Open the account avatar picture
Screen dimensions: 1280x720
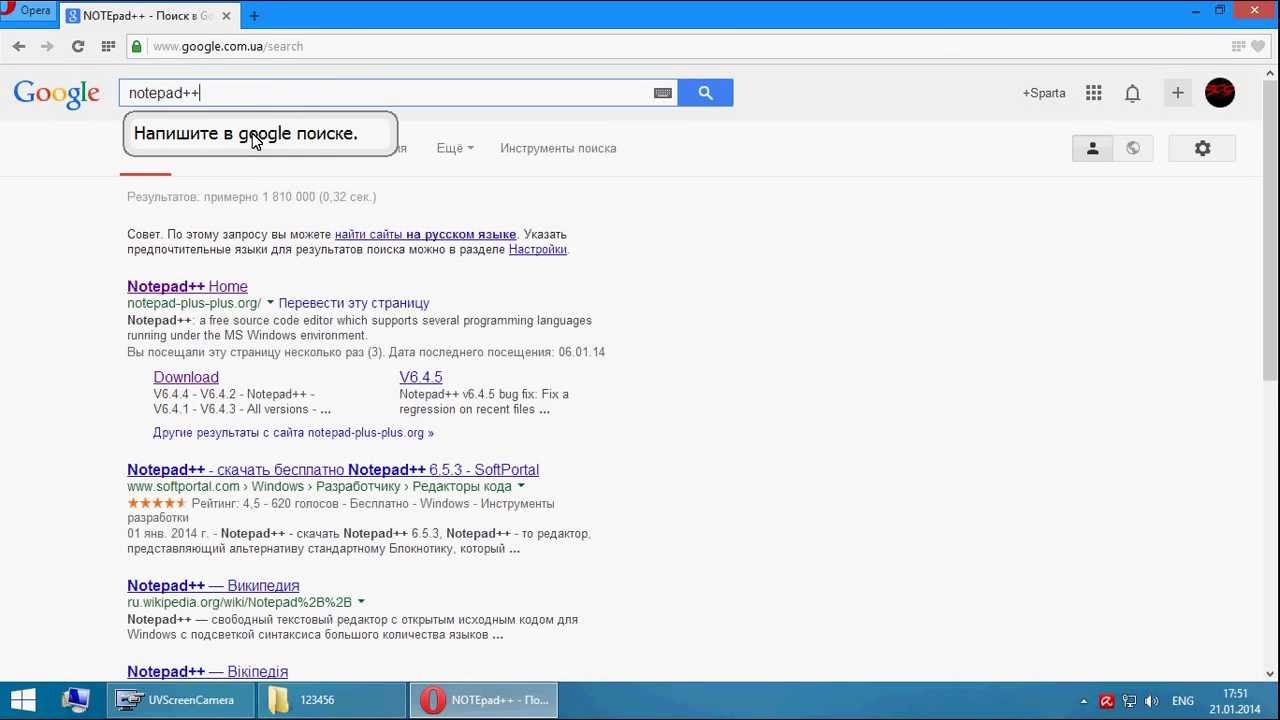1220,93
